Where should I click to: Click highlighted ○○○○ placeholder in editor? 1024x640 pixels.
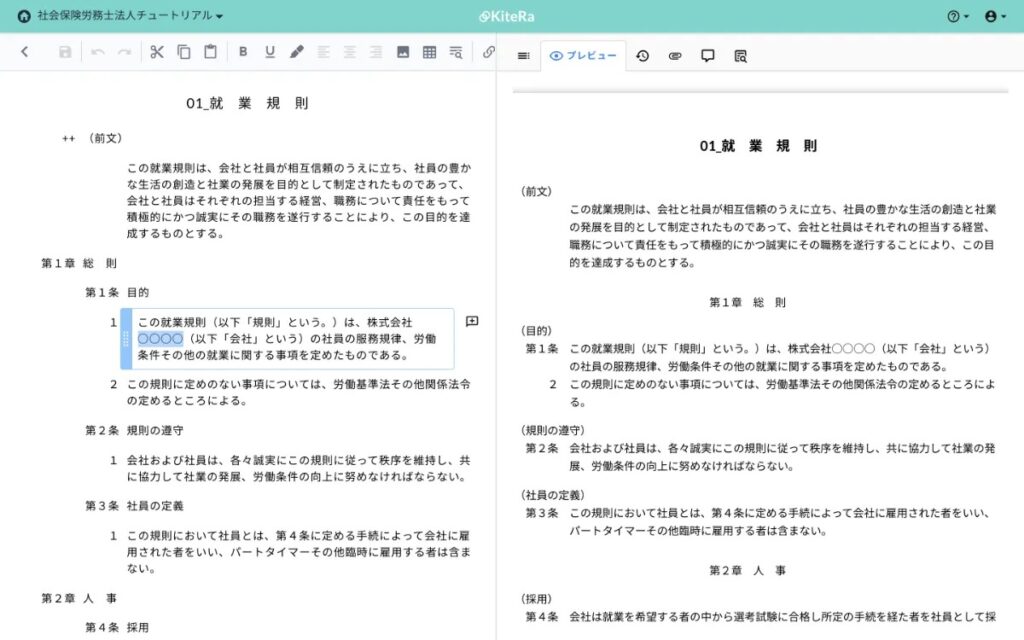pos(160,338)
